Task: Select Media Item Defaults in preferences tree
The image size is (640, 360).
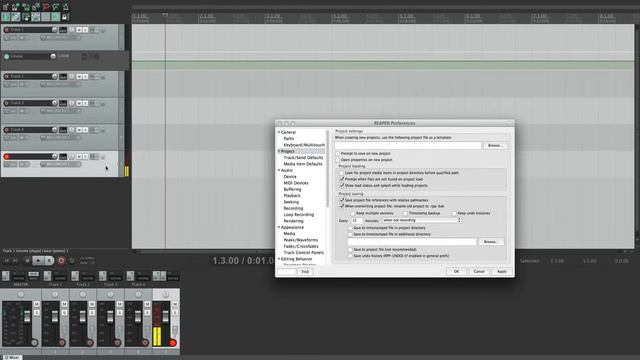Action: pyautogui.click(x=303, y=164)
